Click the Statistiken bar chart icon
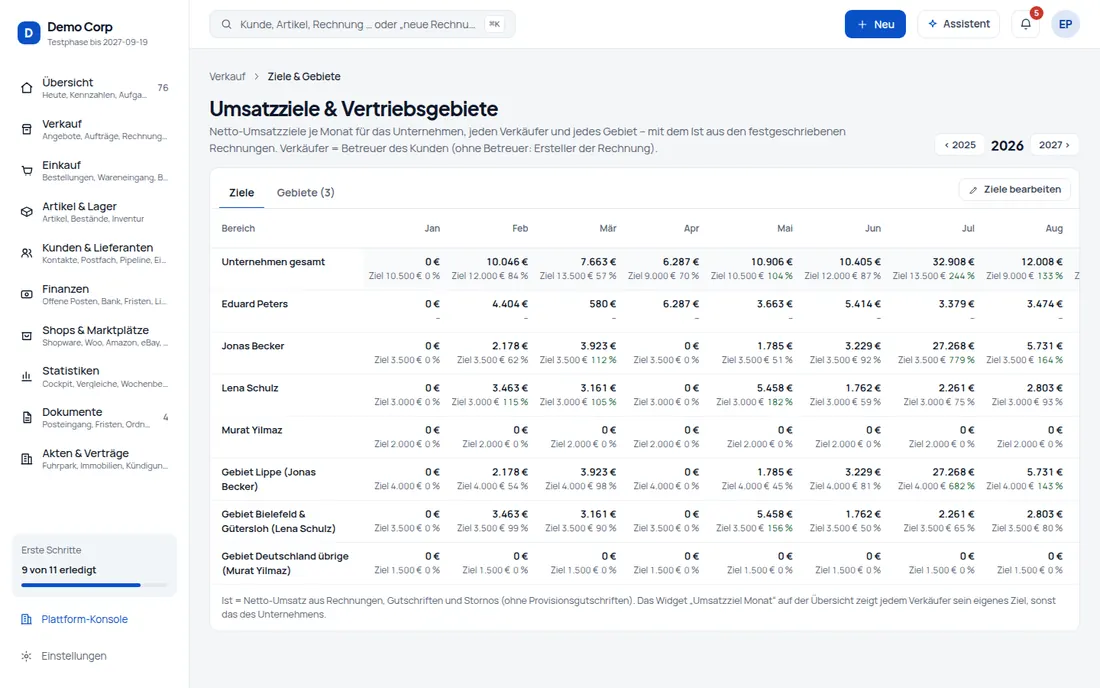Screen dimensions: 1100x688 (27, 377)
